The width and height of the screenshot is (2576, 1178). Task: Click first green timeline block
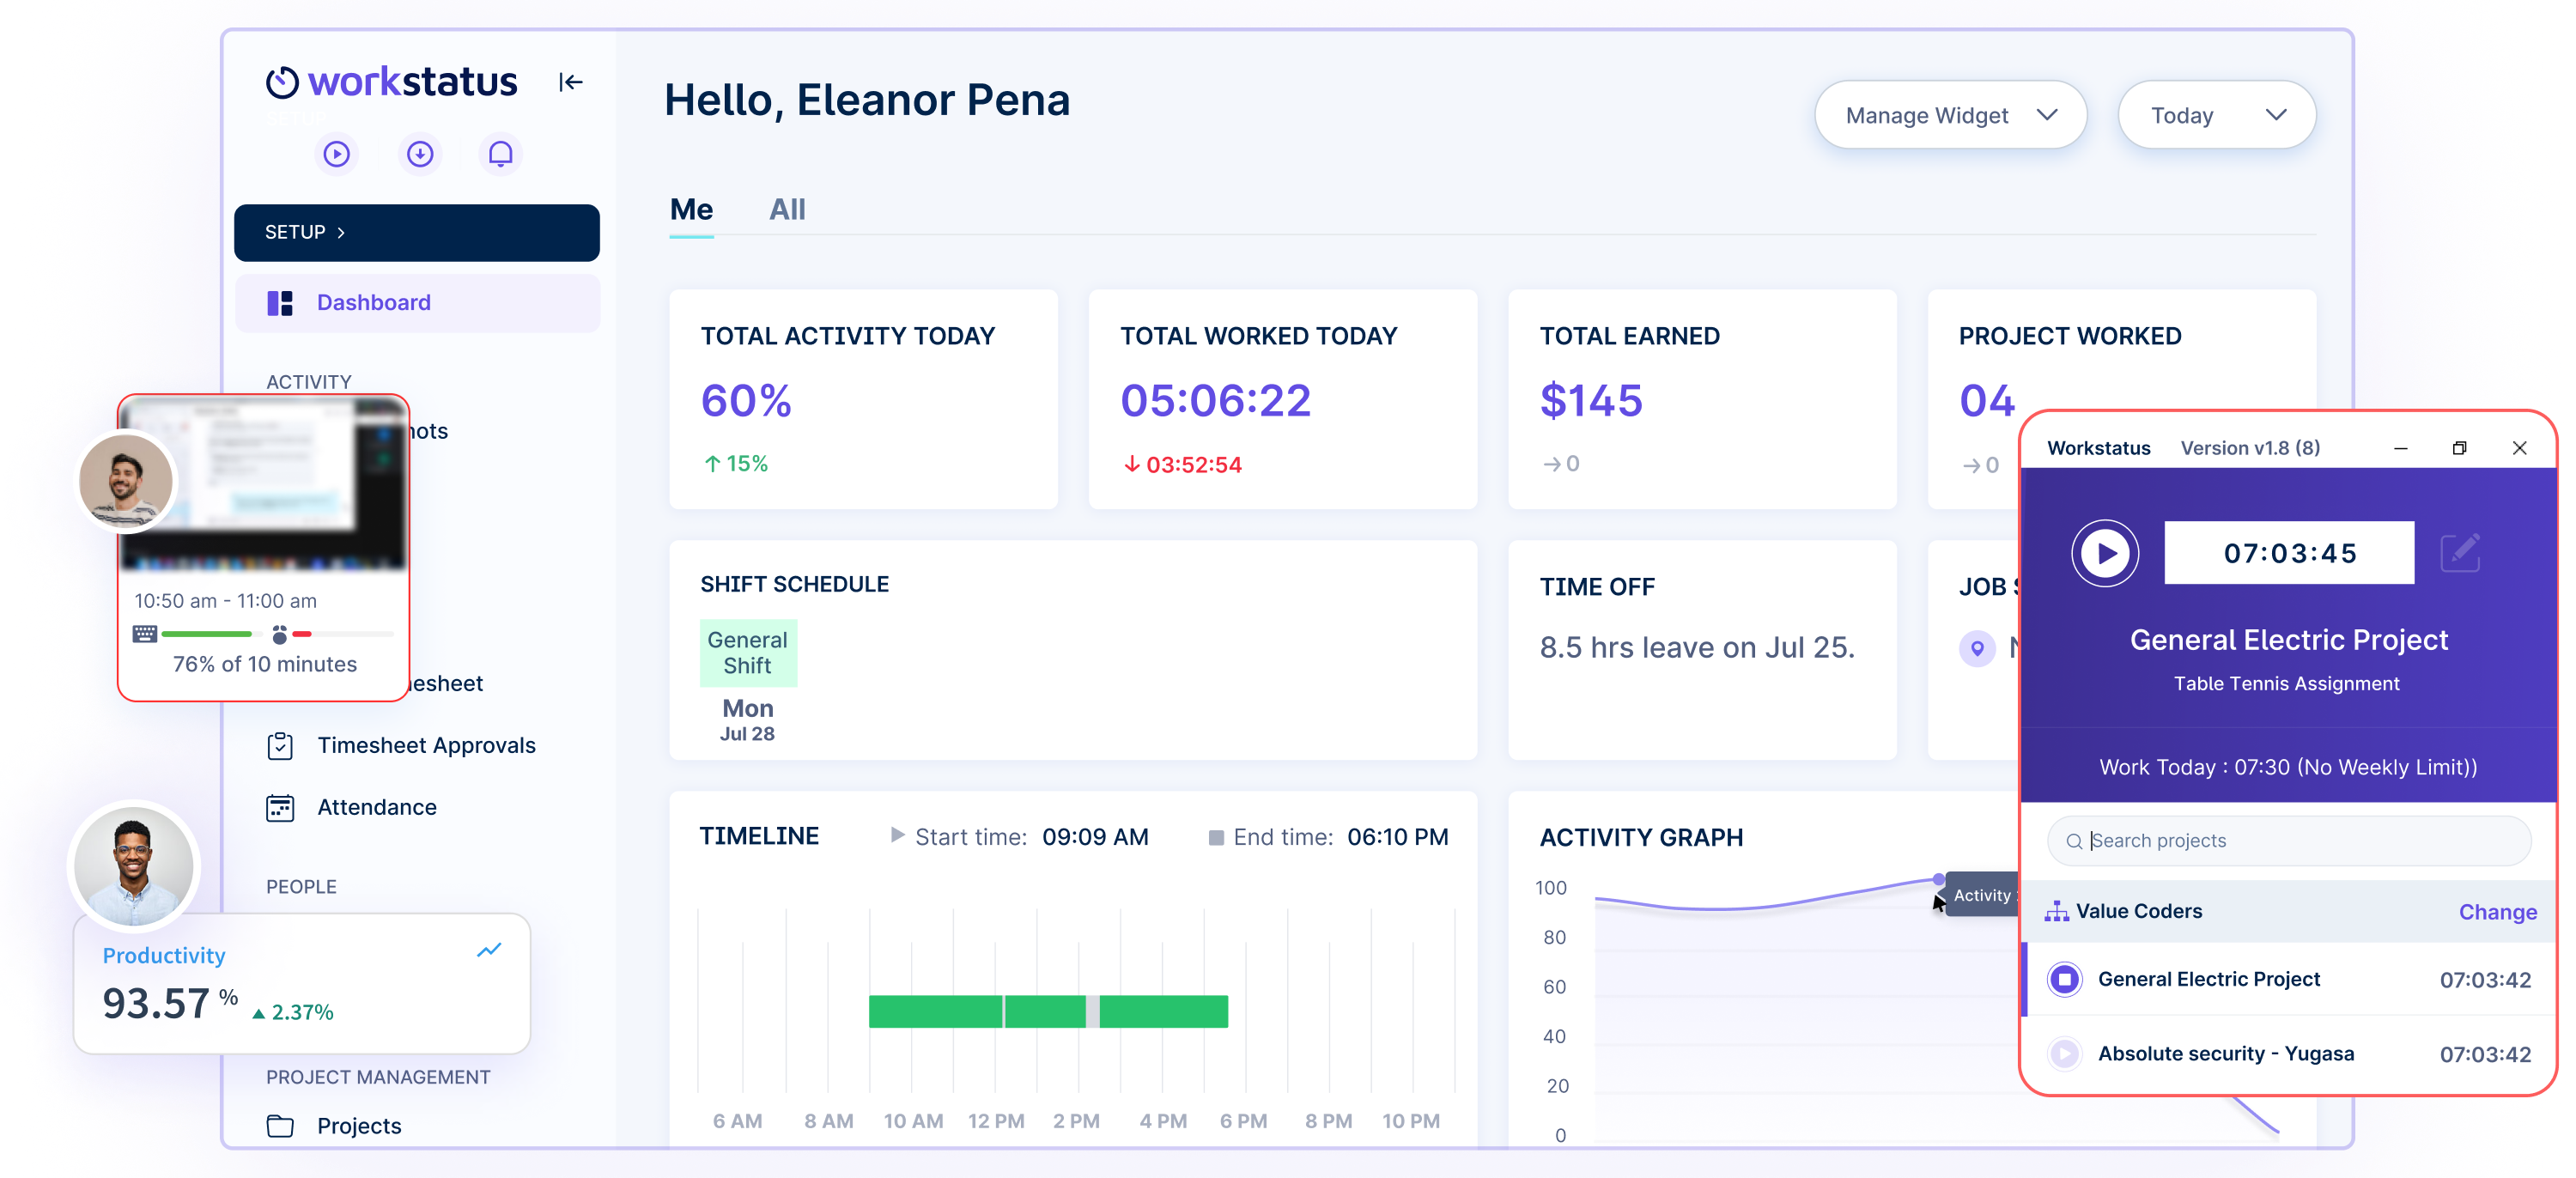click(x=935, y=1011)
